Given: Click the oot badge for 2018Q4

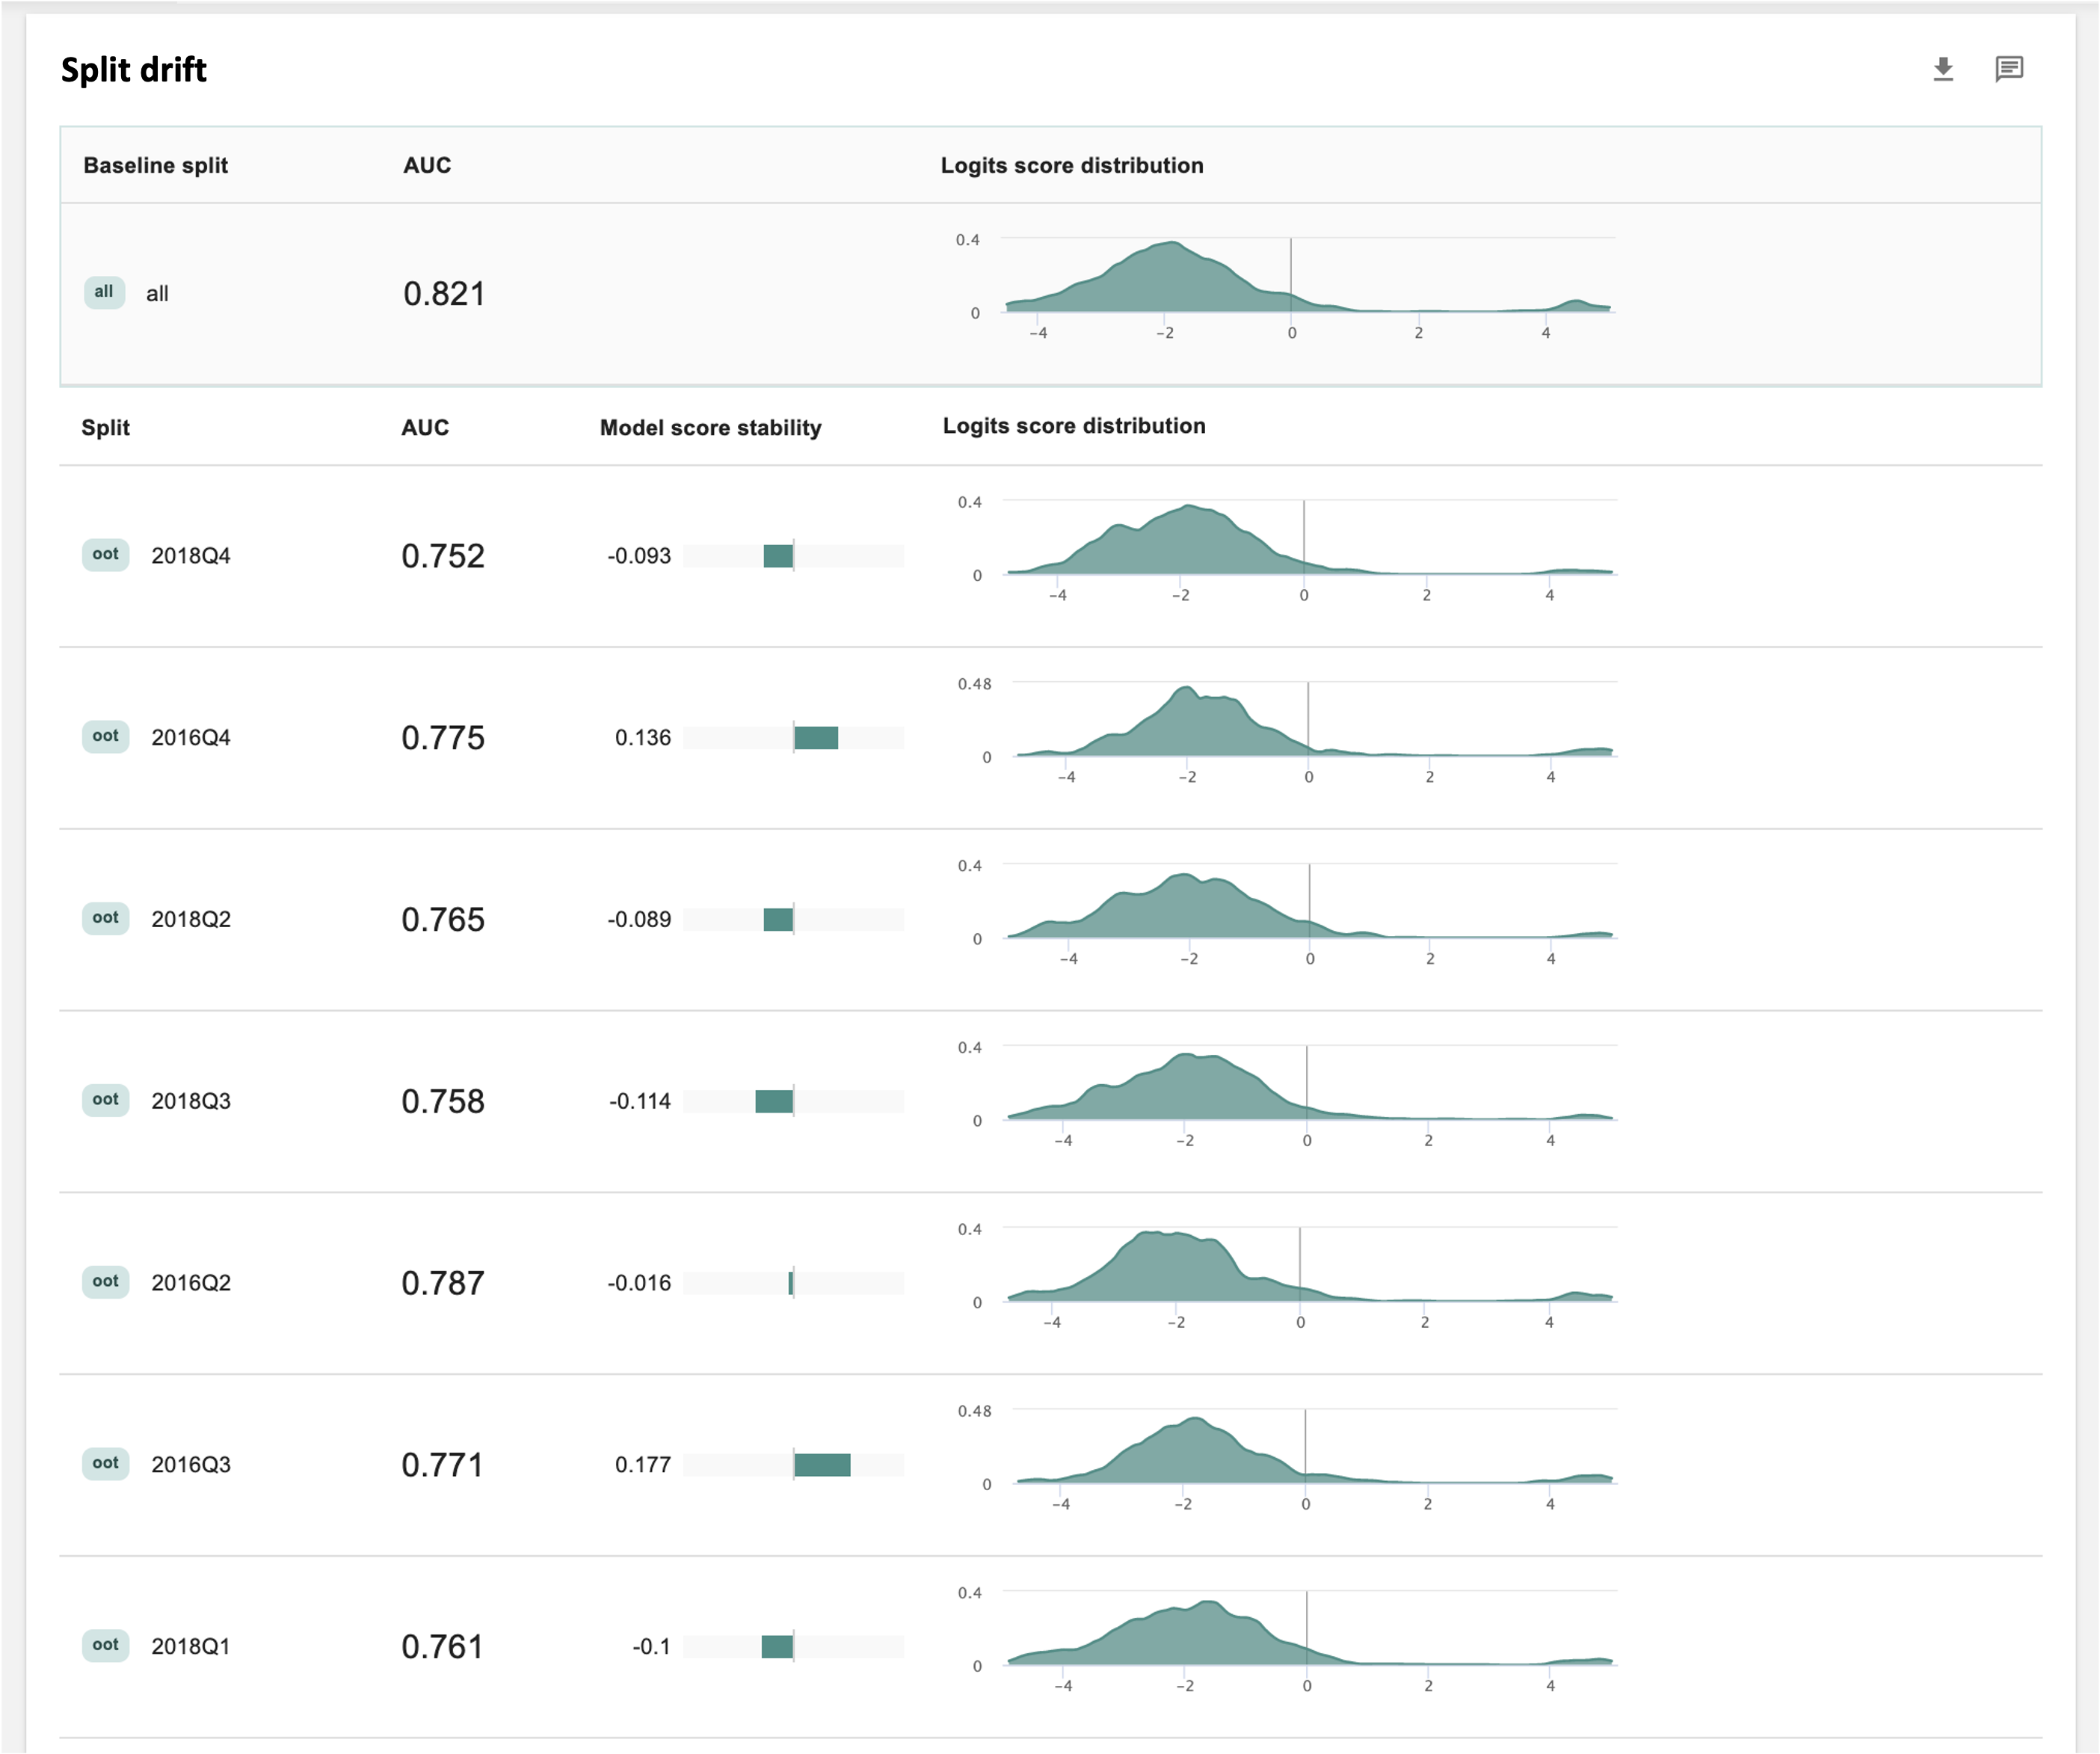Looking at the screenshot, I should [x=105, y=555].
